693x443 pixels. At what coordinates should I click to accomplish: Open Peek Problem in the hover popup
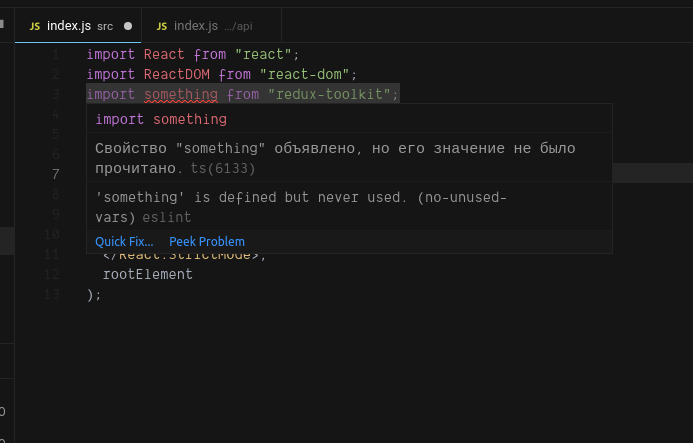(207, 242)
